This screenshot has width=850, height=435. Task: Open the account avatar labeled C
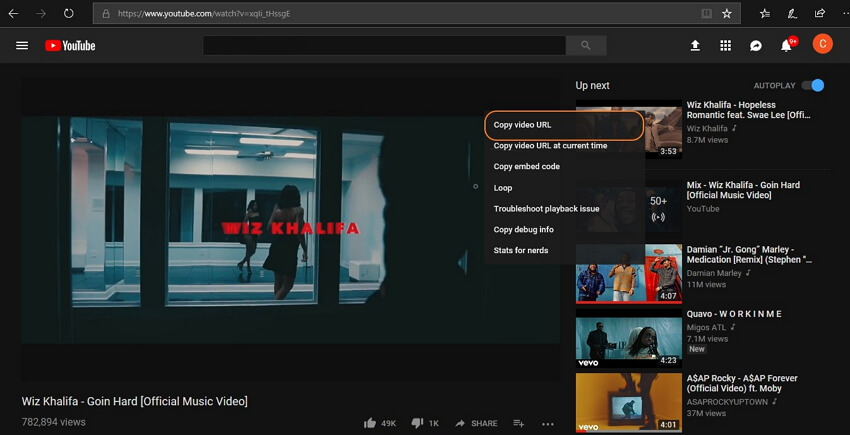pyautogui.click(x=822, y=44)
